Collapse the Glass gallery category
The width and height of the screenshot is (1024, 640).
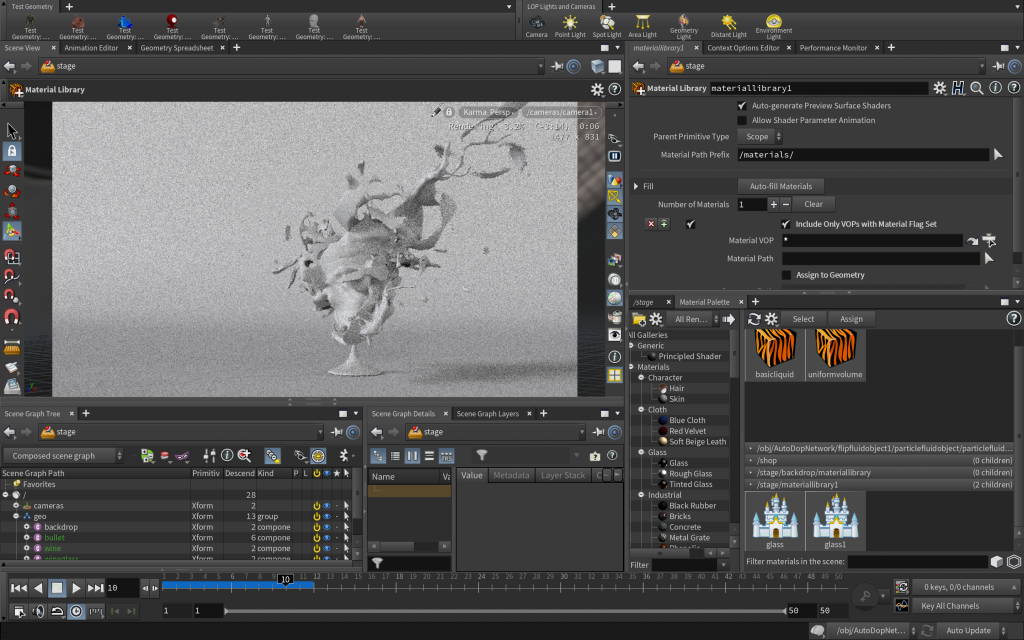[641, 452]
